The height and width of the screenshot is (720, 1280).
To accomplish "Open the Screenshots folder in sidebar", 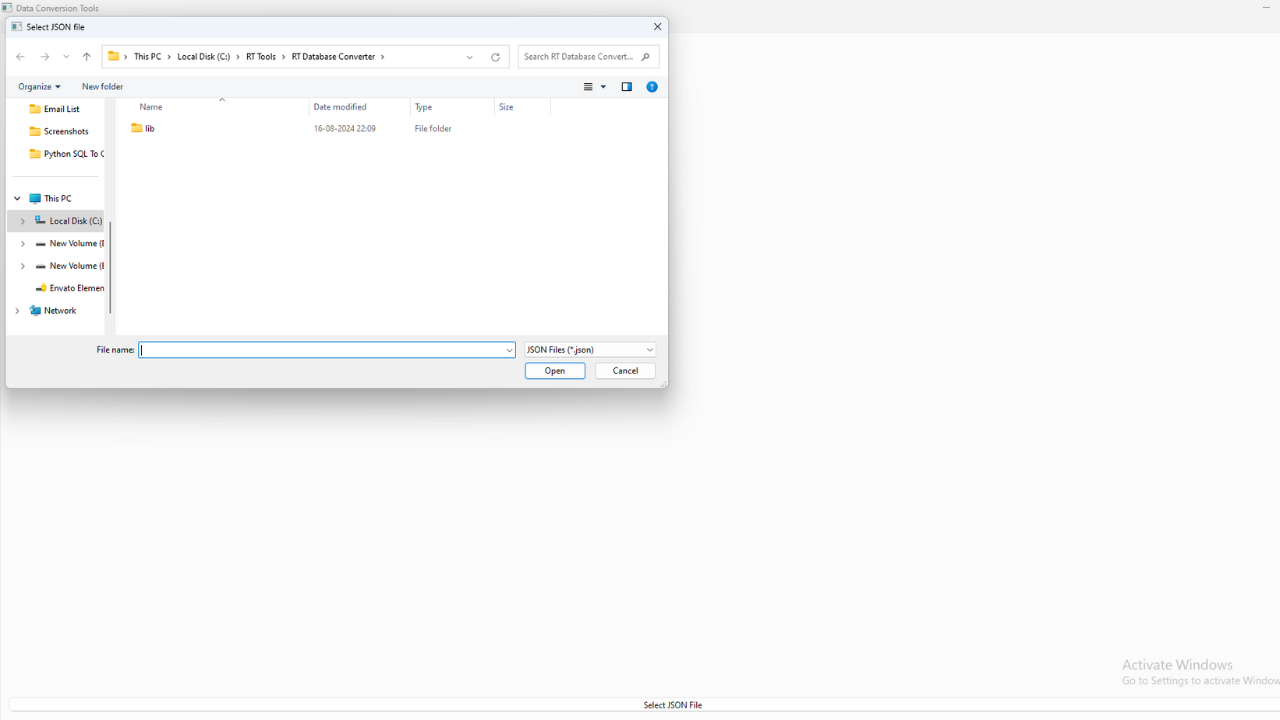I will tap(66, 131).
